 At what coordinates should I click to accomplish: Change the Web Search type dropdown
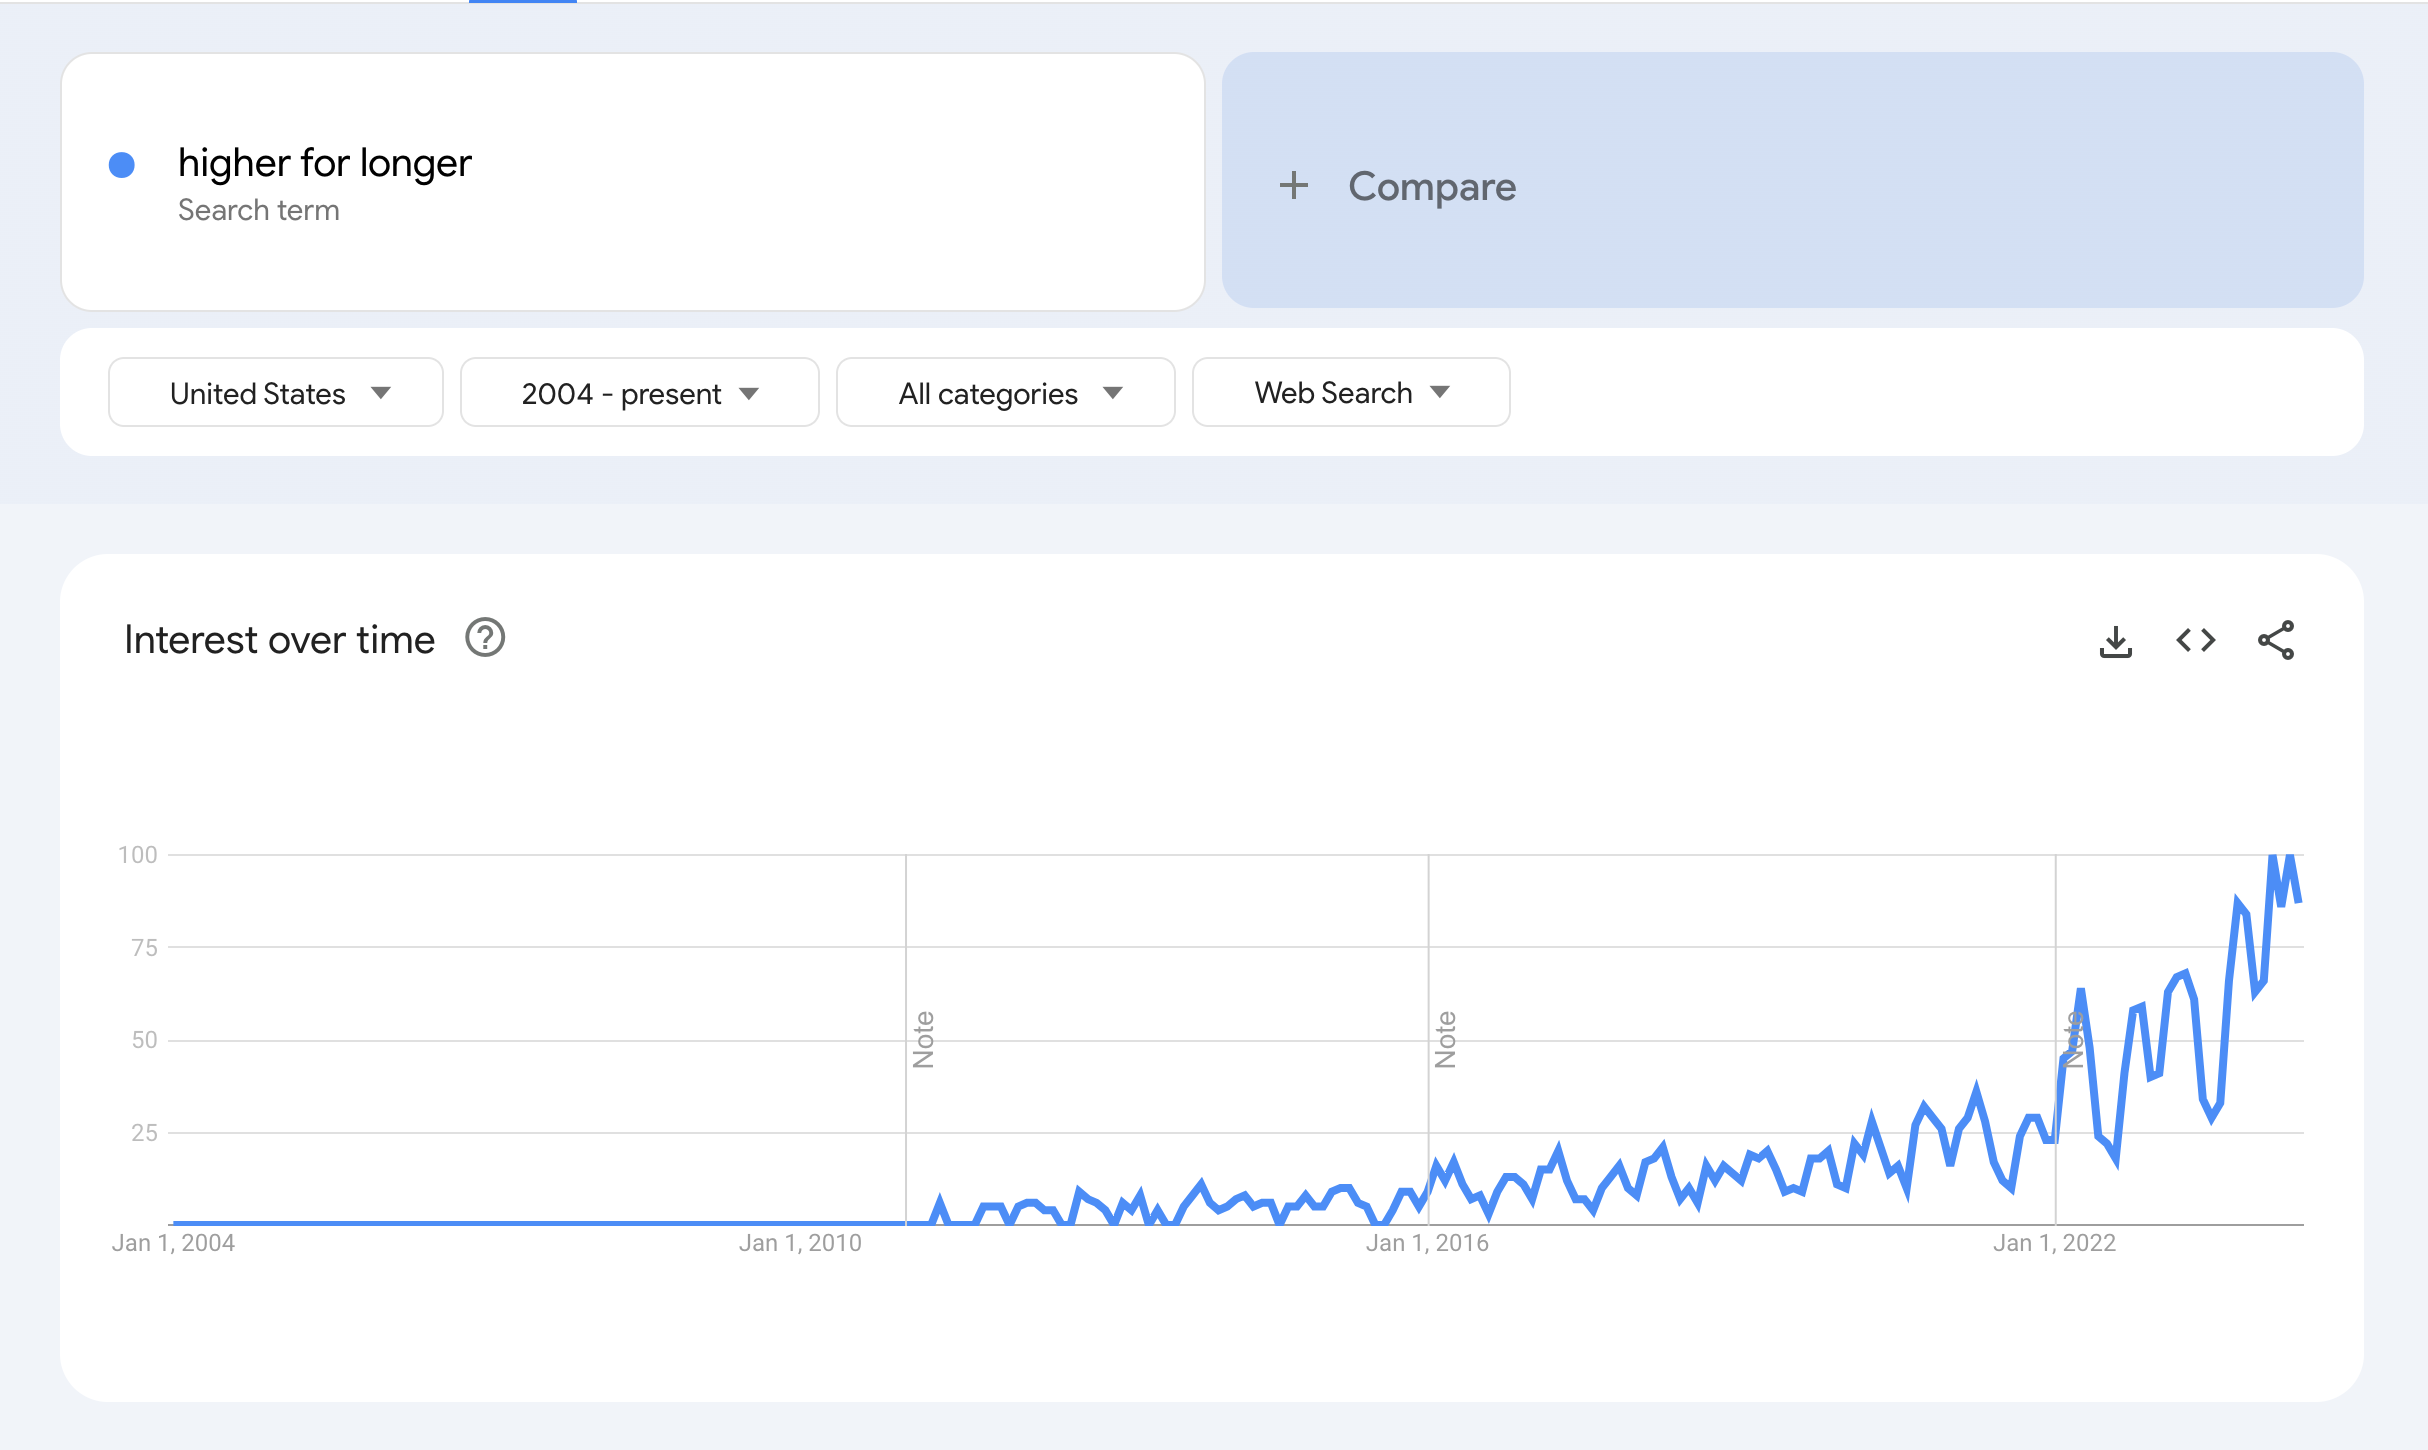coord(1350,393)
